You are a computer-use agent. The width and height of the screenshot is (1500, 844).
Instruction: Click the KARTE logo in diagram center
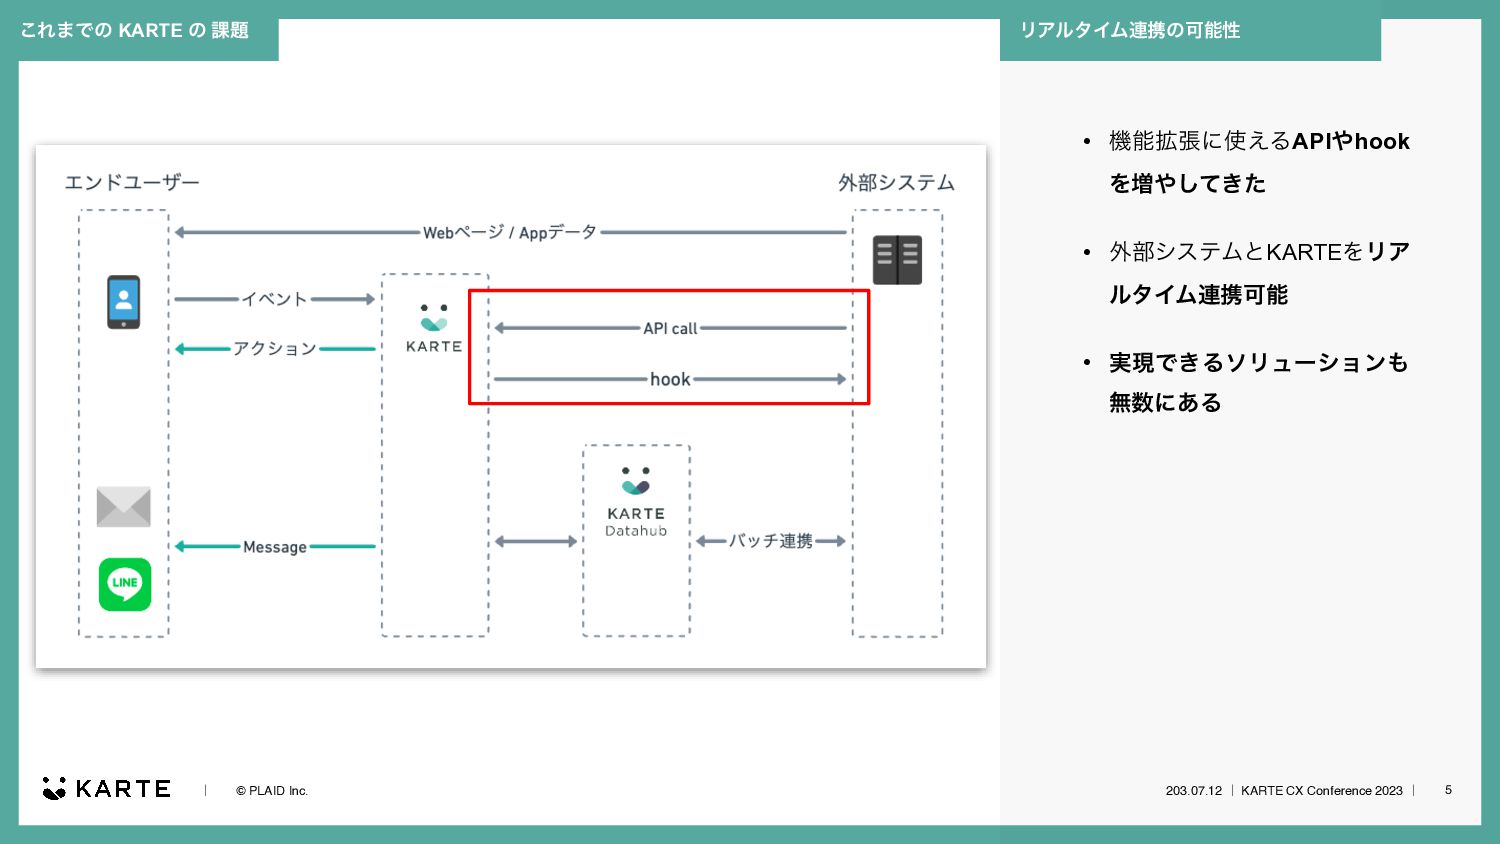point(434,329)
